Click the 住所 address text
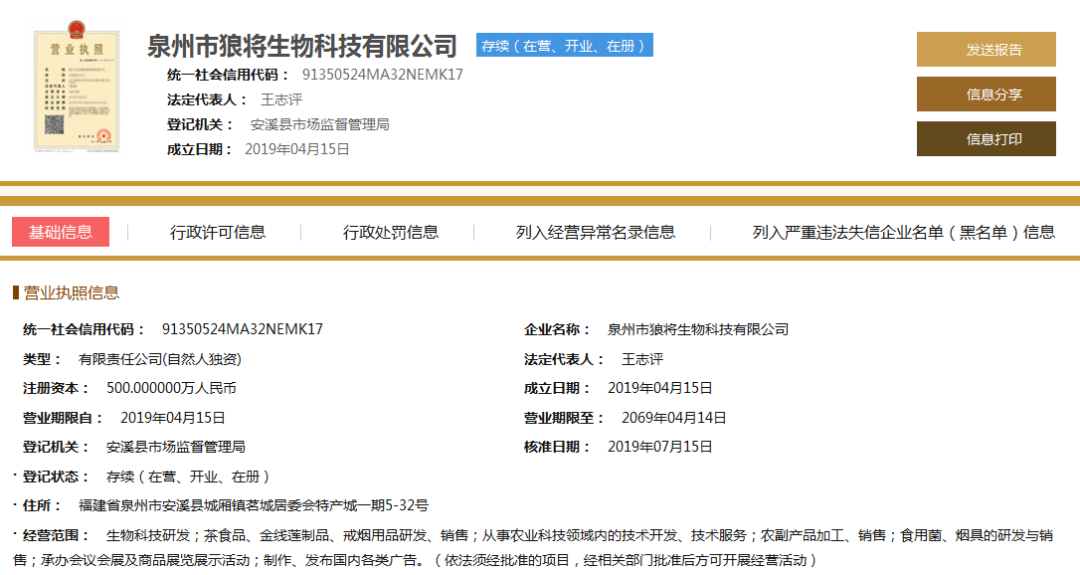Viewport: 1080px width, 575px height. pos(253,506)
